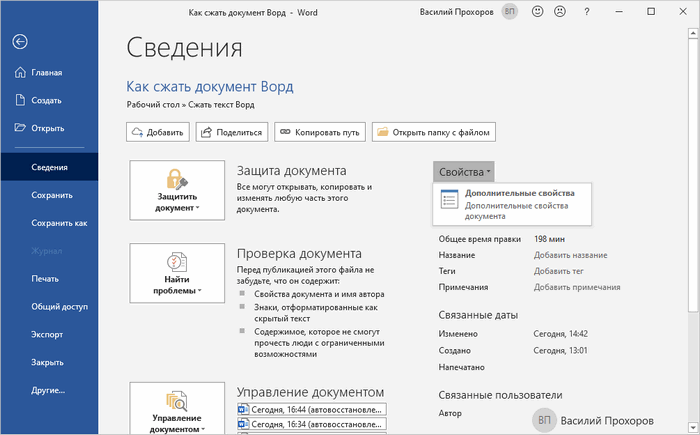Click Свойства документа и имя автора bullet

(319, 294)
